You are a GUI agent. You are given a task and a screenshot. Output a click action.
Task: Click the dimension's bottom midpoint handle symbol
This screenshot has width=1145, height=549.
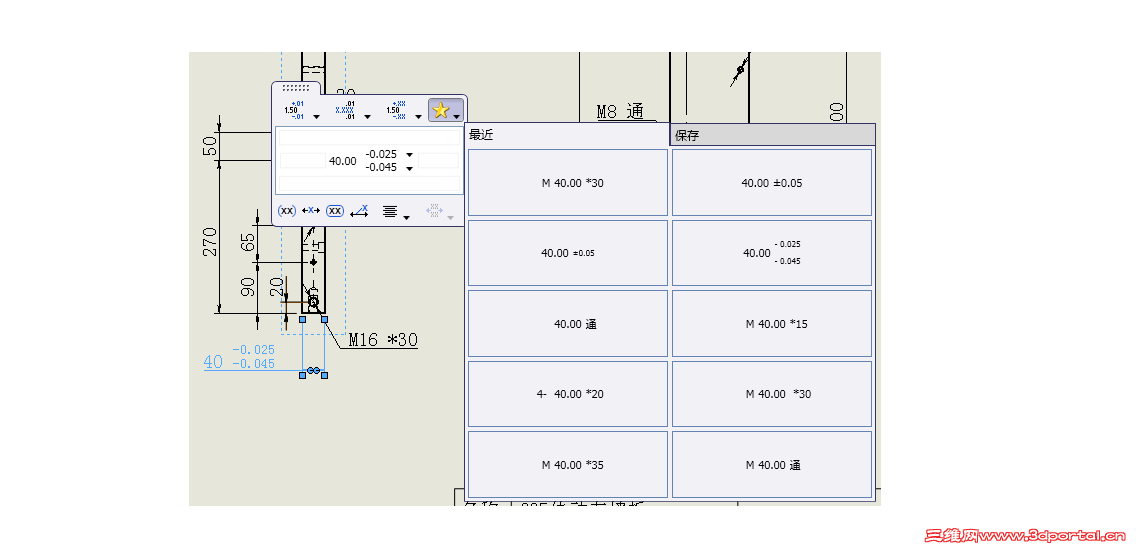pos(313,371)
